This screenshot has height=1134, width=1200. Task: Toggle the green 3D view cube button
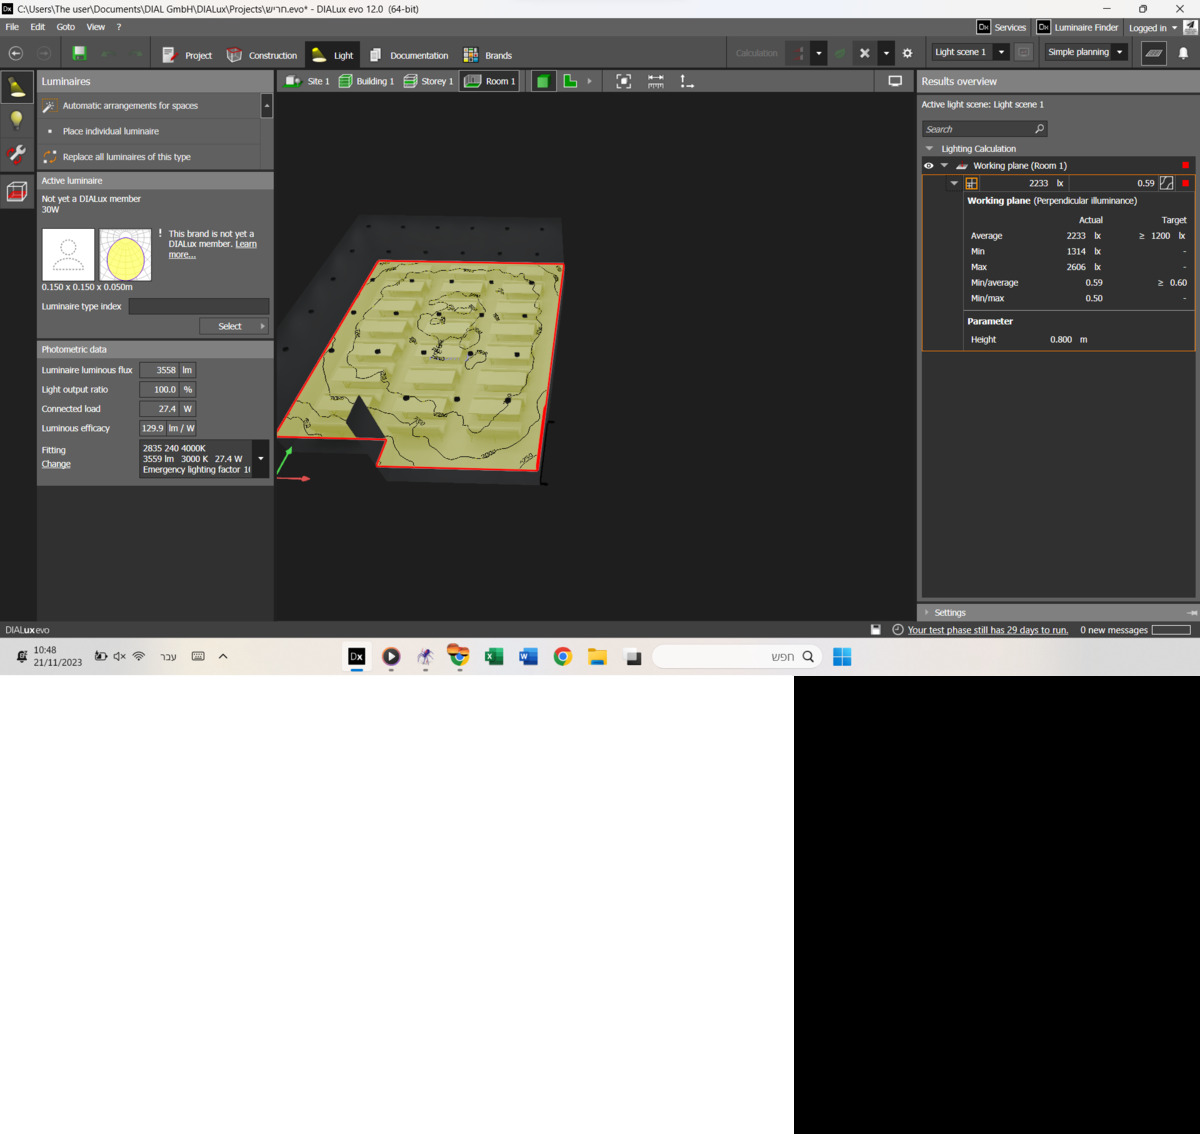pyautogui.click(x=543, y=81)
